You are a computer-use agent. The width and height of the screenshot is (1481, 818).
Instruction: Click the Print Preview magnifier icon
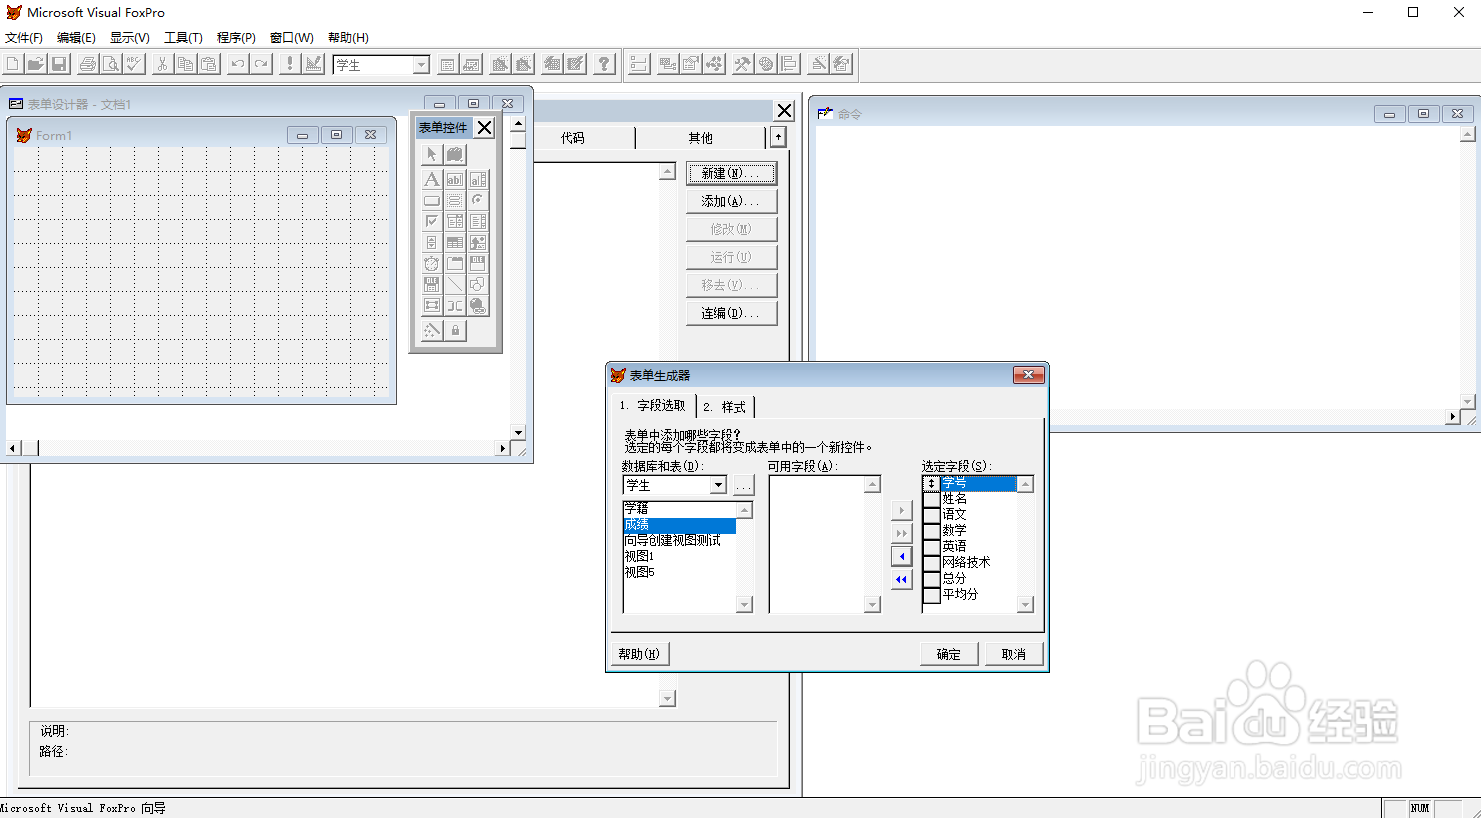tap(111, 64)
